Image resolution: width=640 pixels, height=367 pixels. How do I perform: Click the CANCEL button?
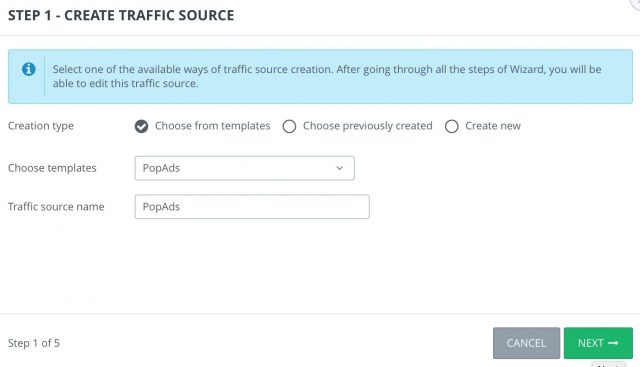click(x=526, y=343)
